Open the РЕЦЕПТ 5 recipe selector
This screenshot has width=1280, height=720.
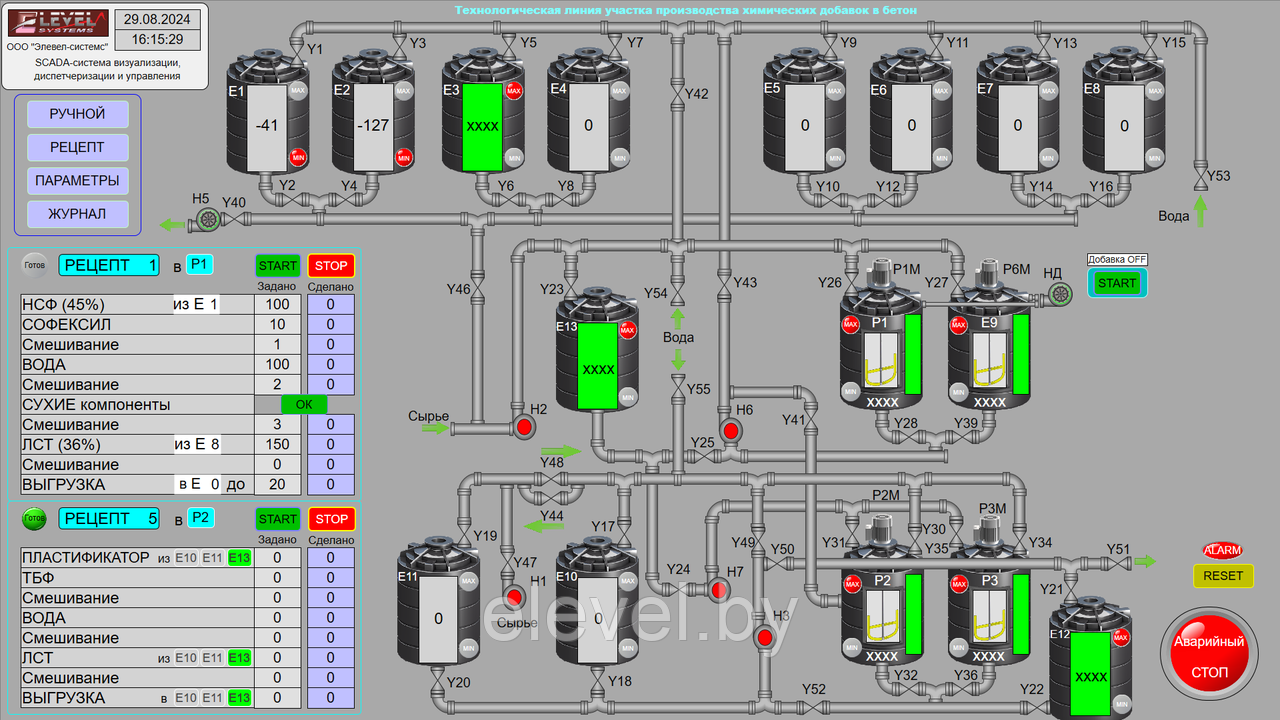point(108,518)
